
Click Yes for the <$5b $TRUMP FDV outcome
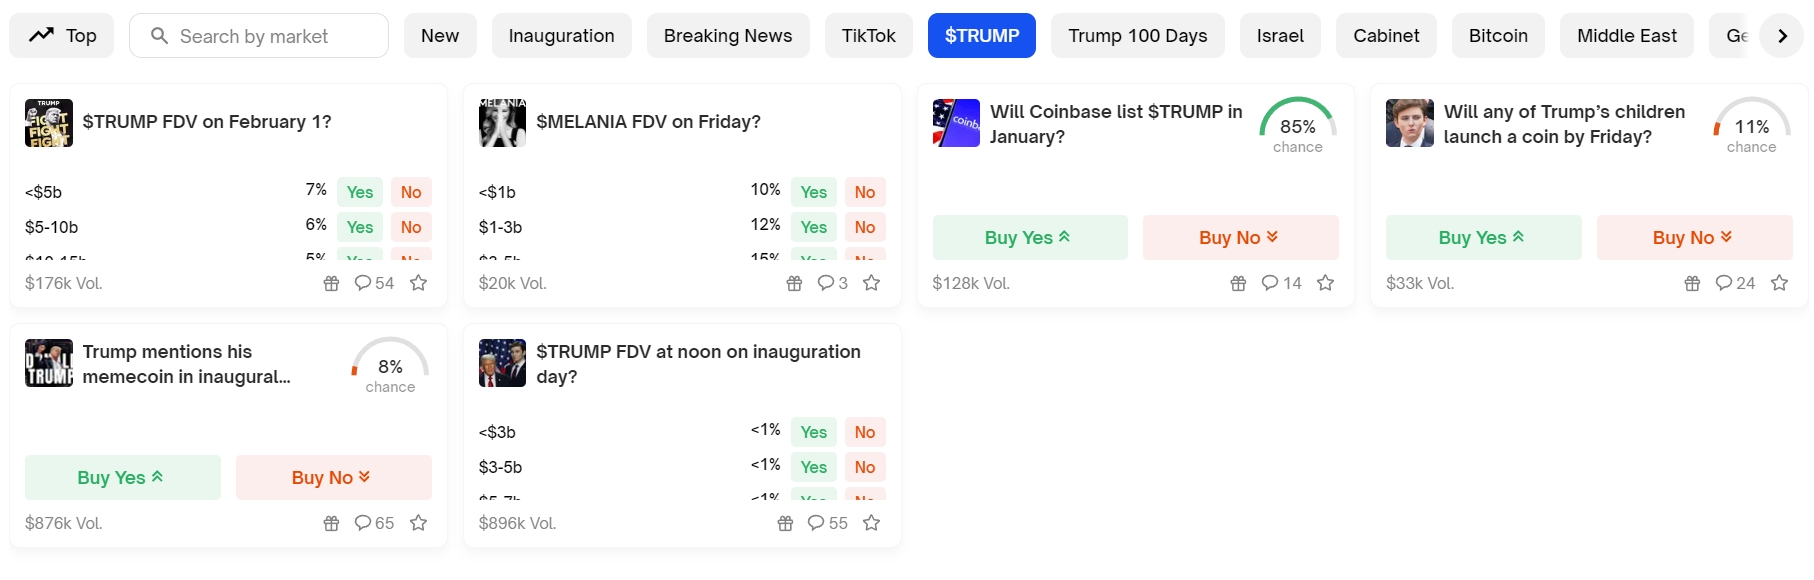(x=359, y=192)
